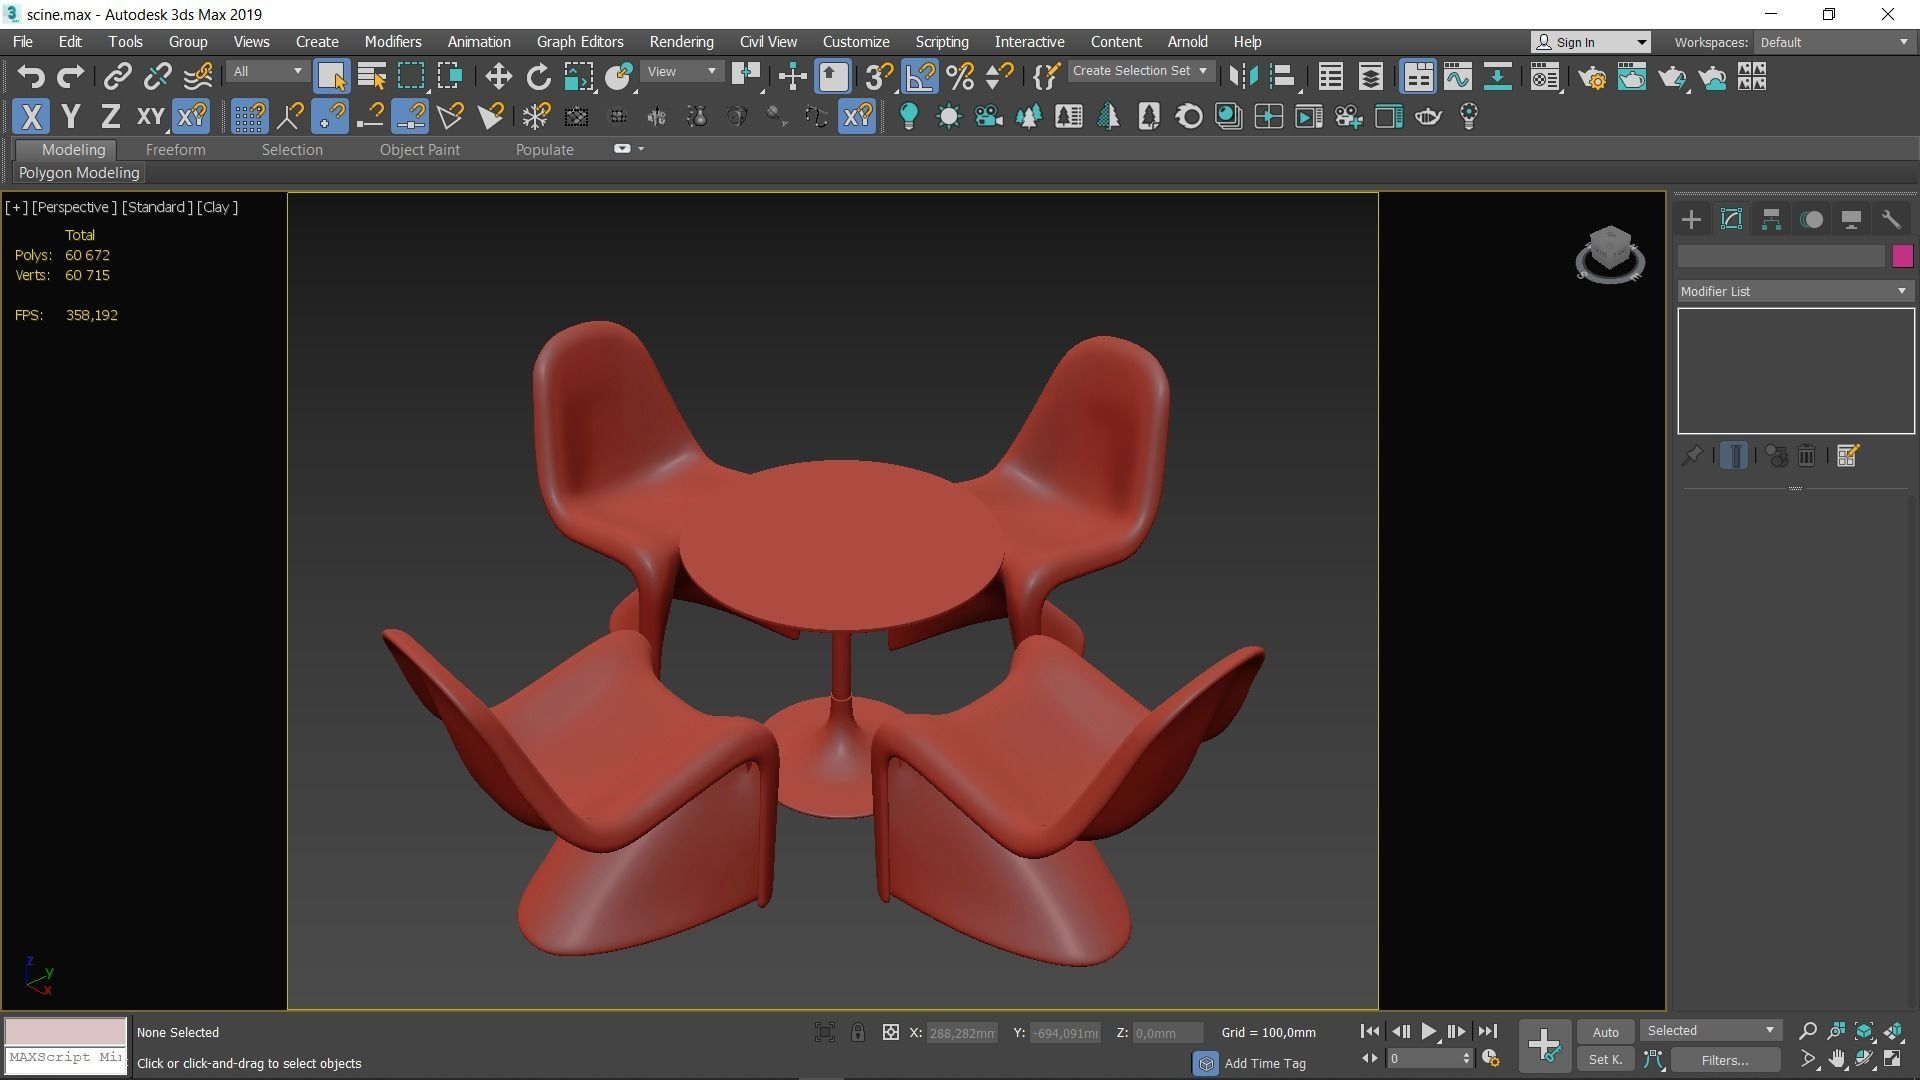Viewport: 1920px width, 1080px height.
Task: Toggle the selection lock padlock
Action: (858, 1033)
